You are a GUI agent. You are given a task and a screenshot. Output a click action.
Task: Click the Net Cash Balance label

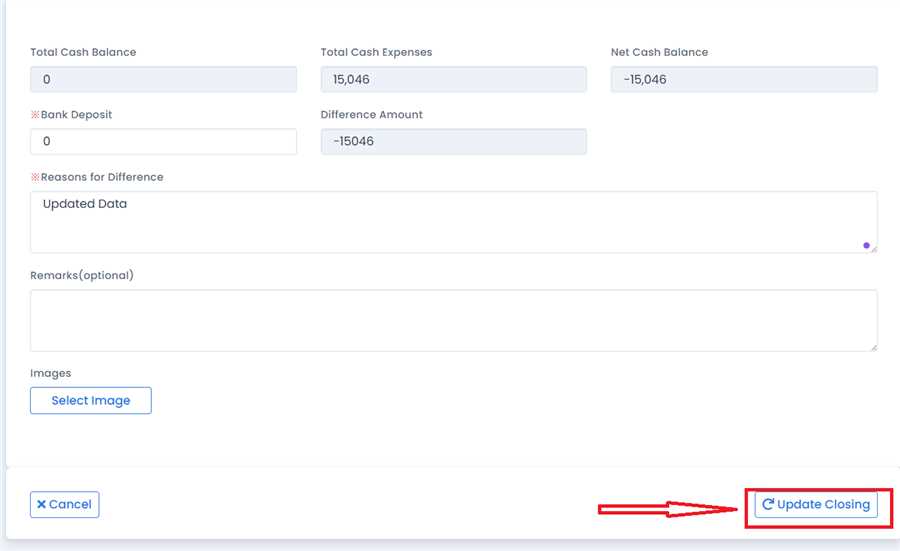tap(659, 52)
